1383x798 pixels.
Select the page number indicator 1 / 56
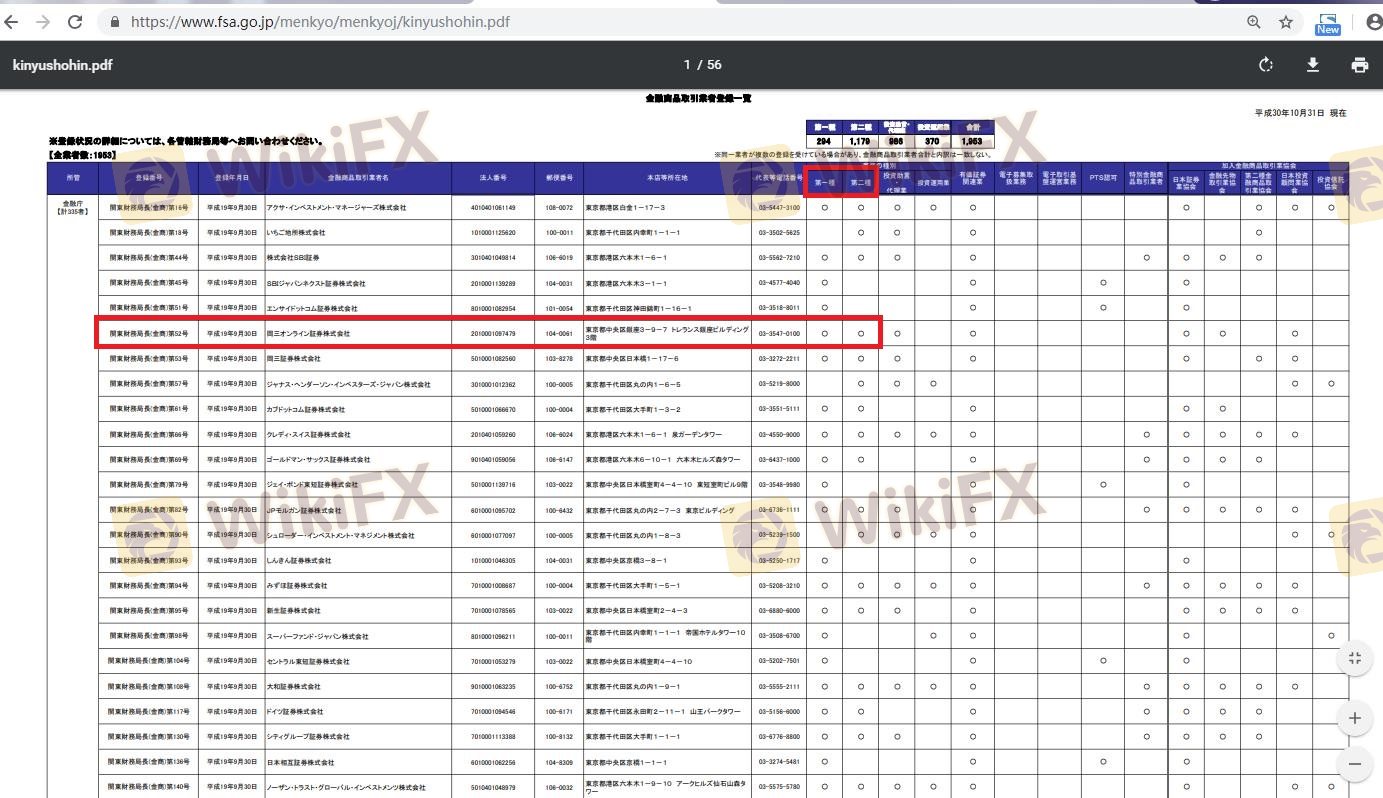pos(702,65)
